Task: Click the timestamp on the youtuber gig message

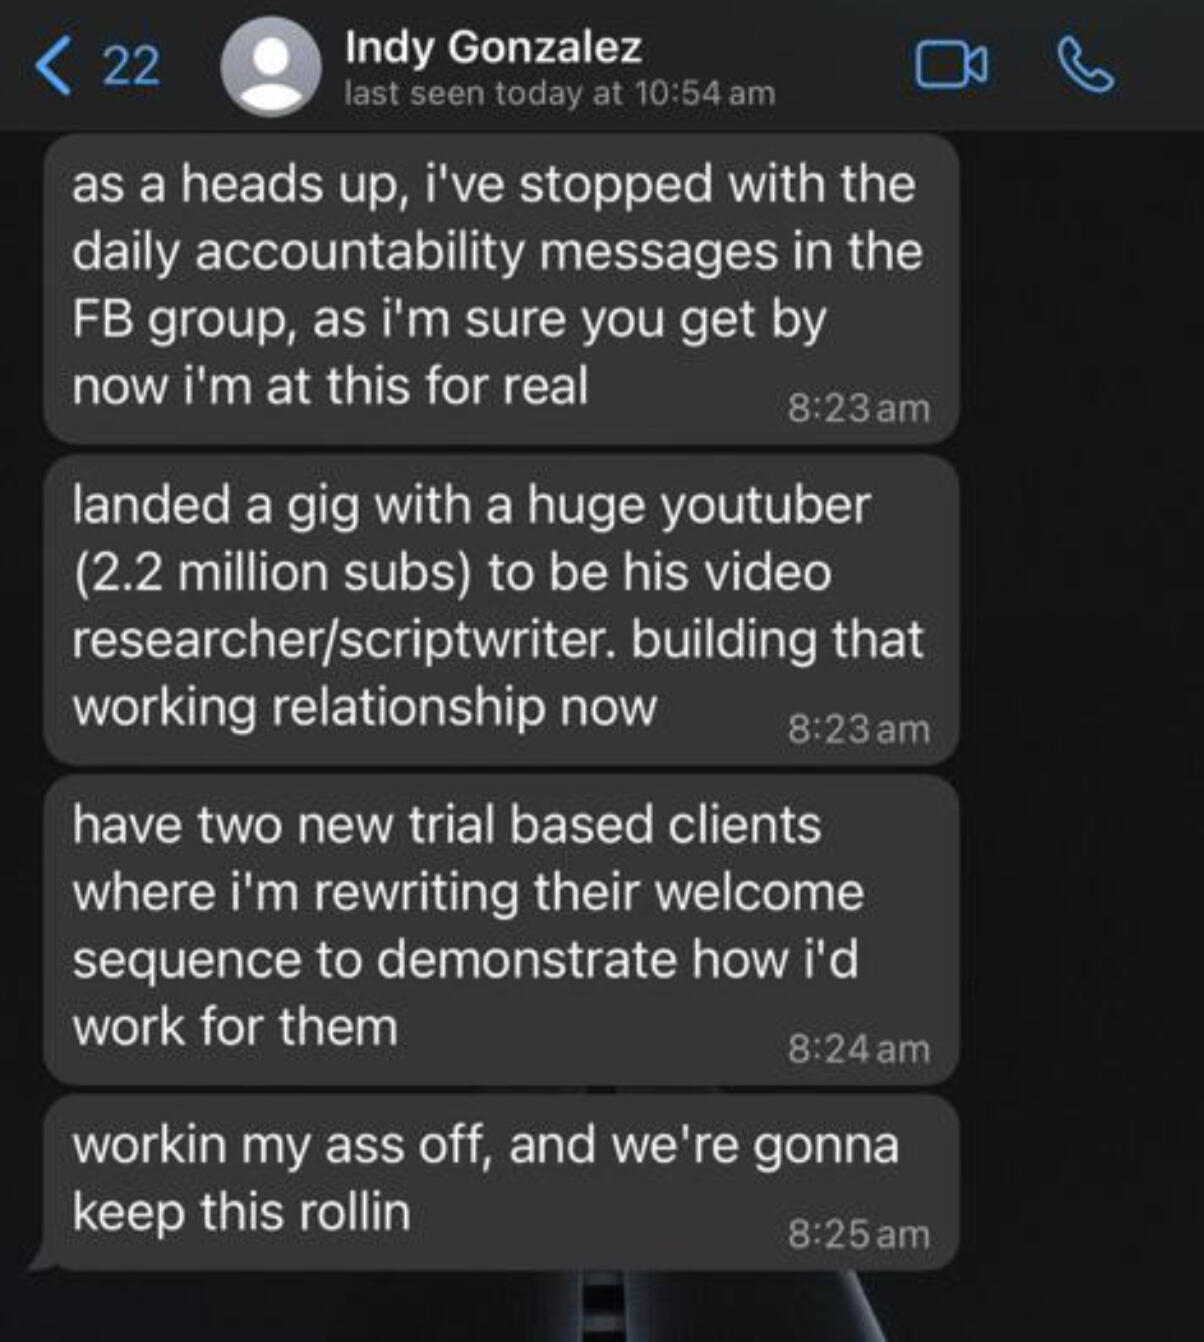Action: click(858, 729)
